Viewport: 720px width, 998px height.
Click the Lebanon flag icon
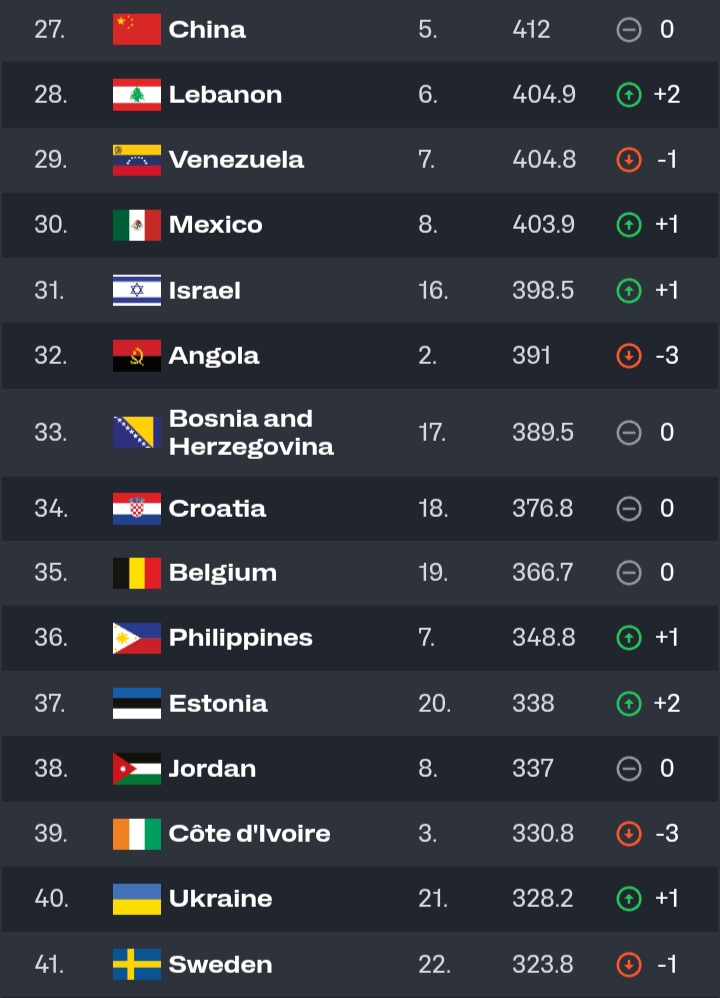tap(136, 95)
